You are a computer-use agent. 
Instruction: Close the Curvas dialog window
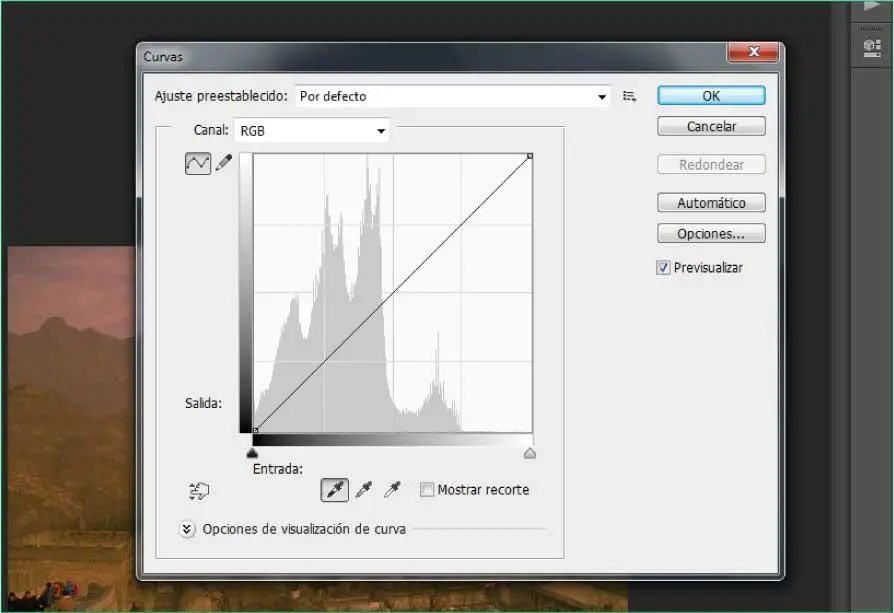coord(753,53)
